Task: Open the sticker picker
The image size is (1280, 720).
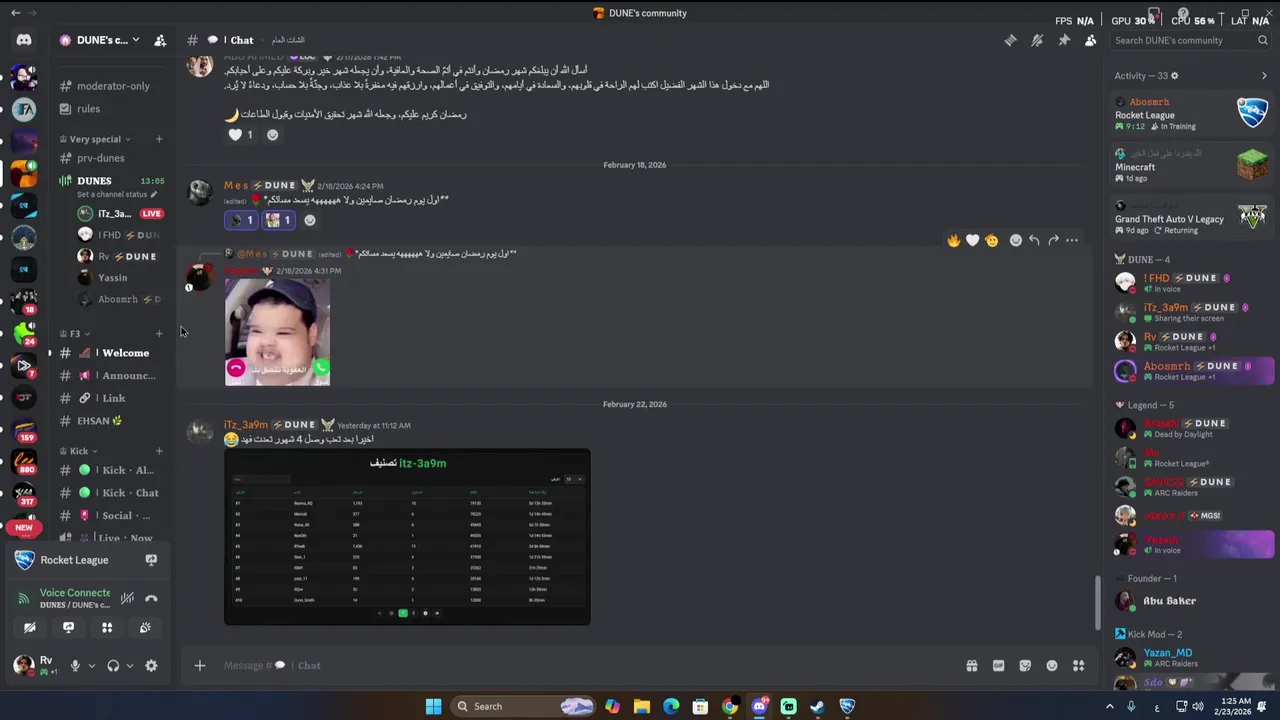Action: pos(1025,666)
